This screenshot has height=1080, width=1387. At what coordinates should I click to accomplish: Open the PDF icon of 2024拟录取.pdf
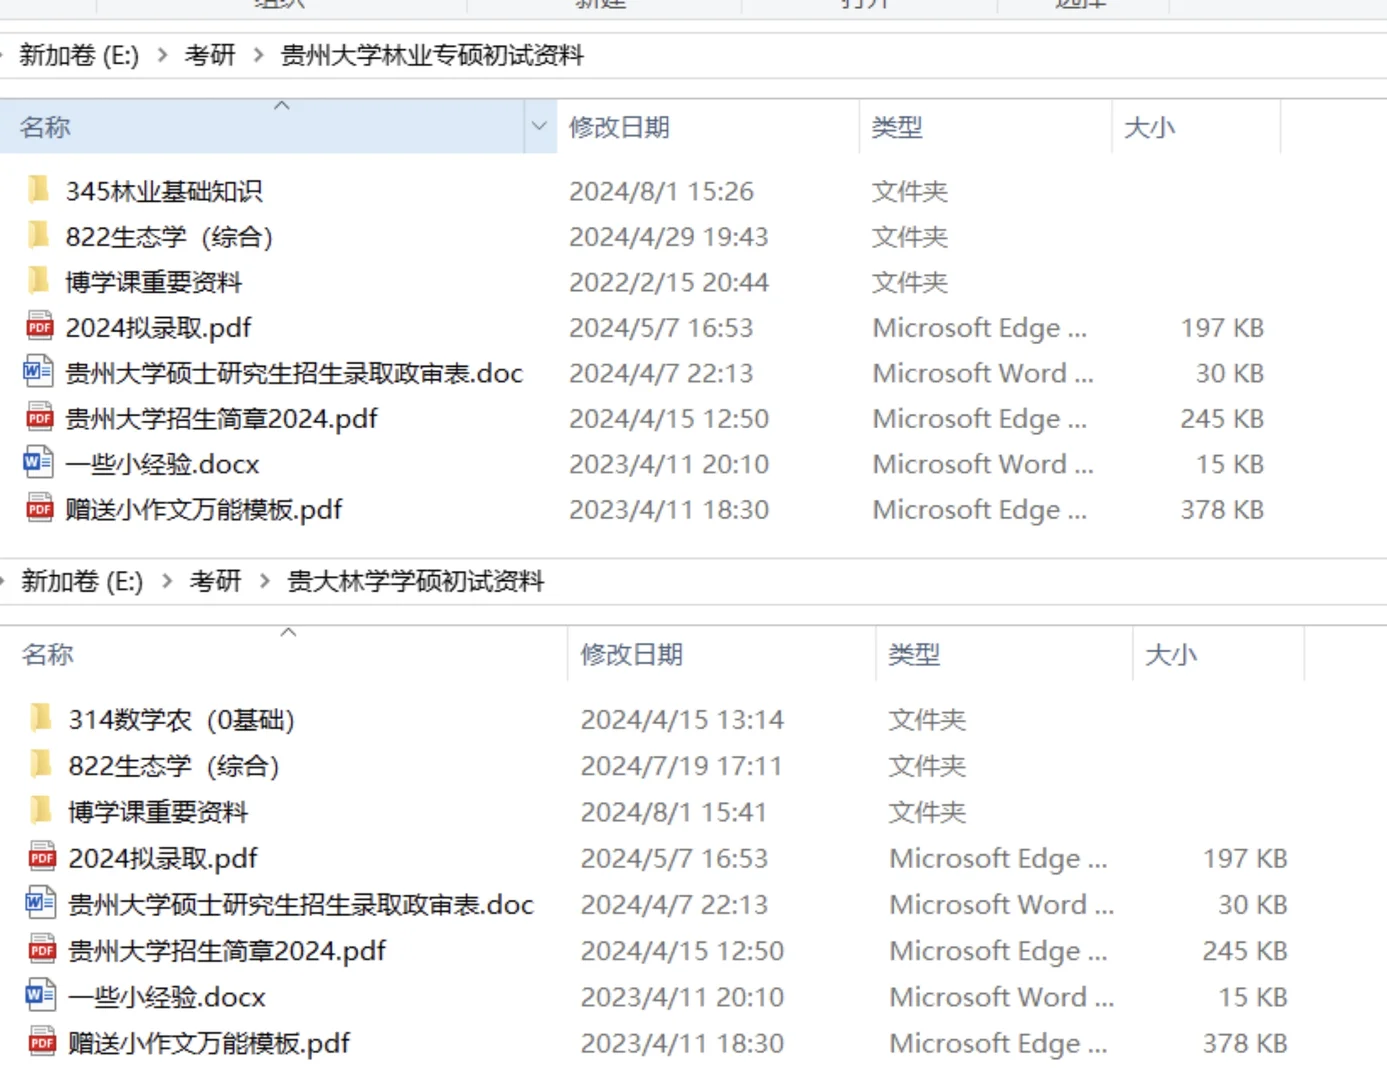pos(38,327)
